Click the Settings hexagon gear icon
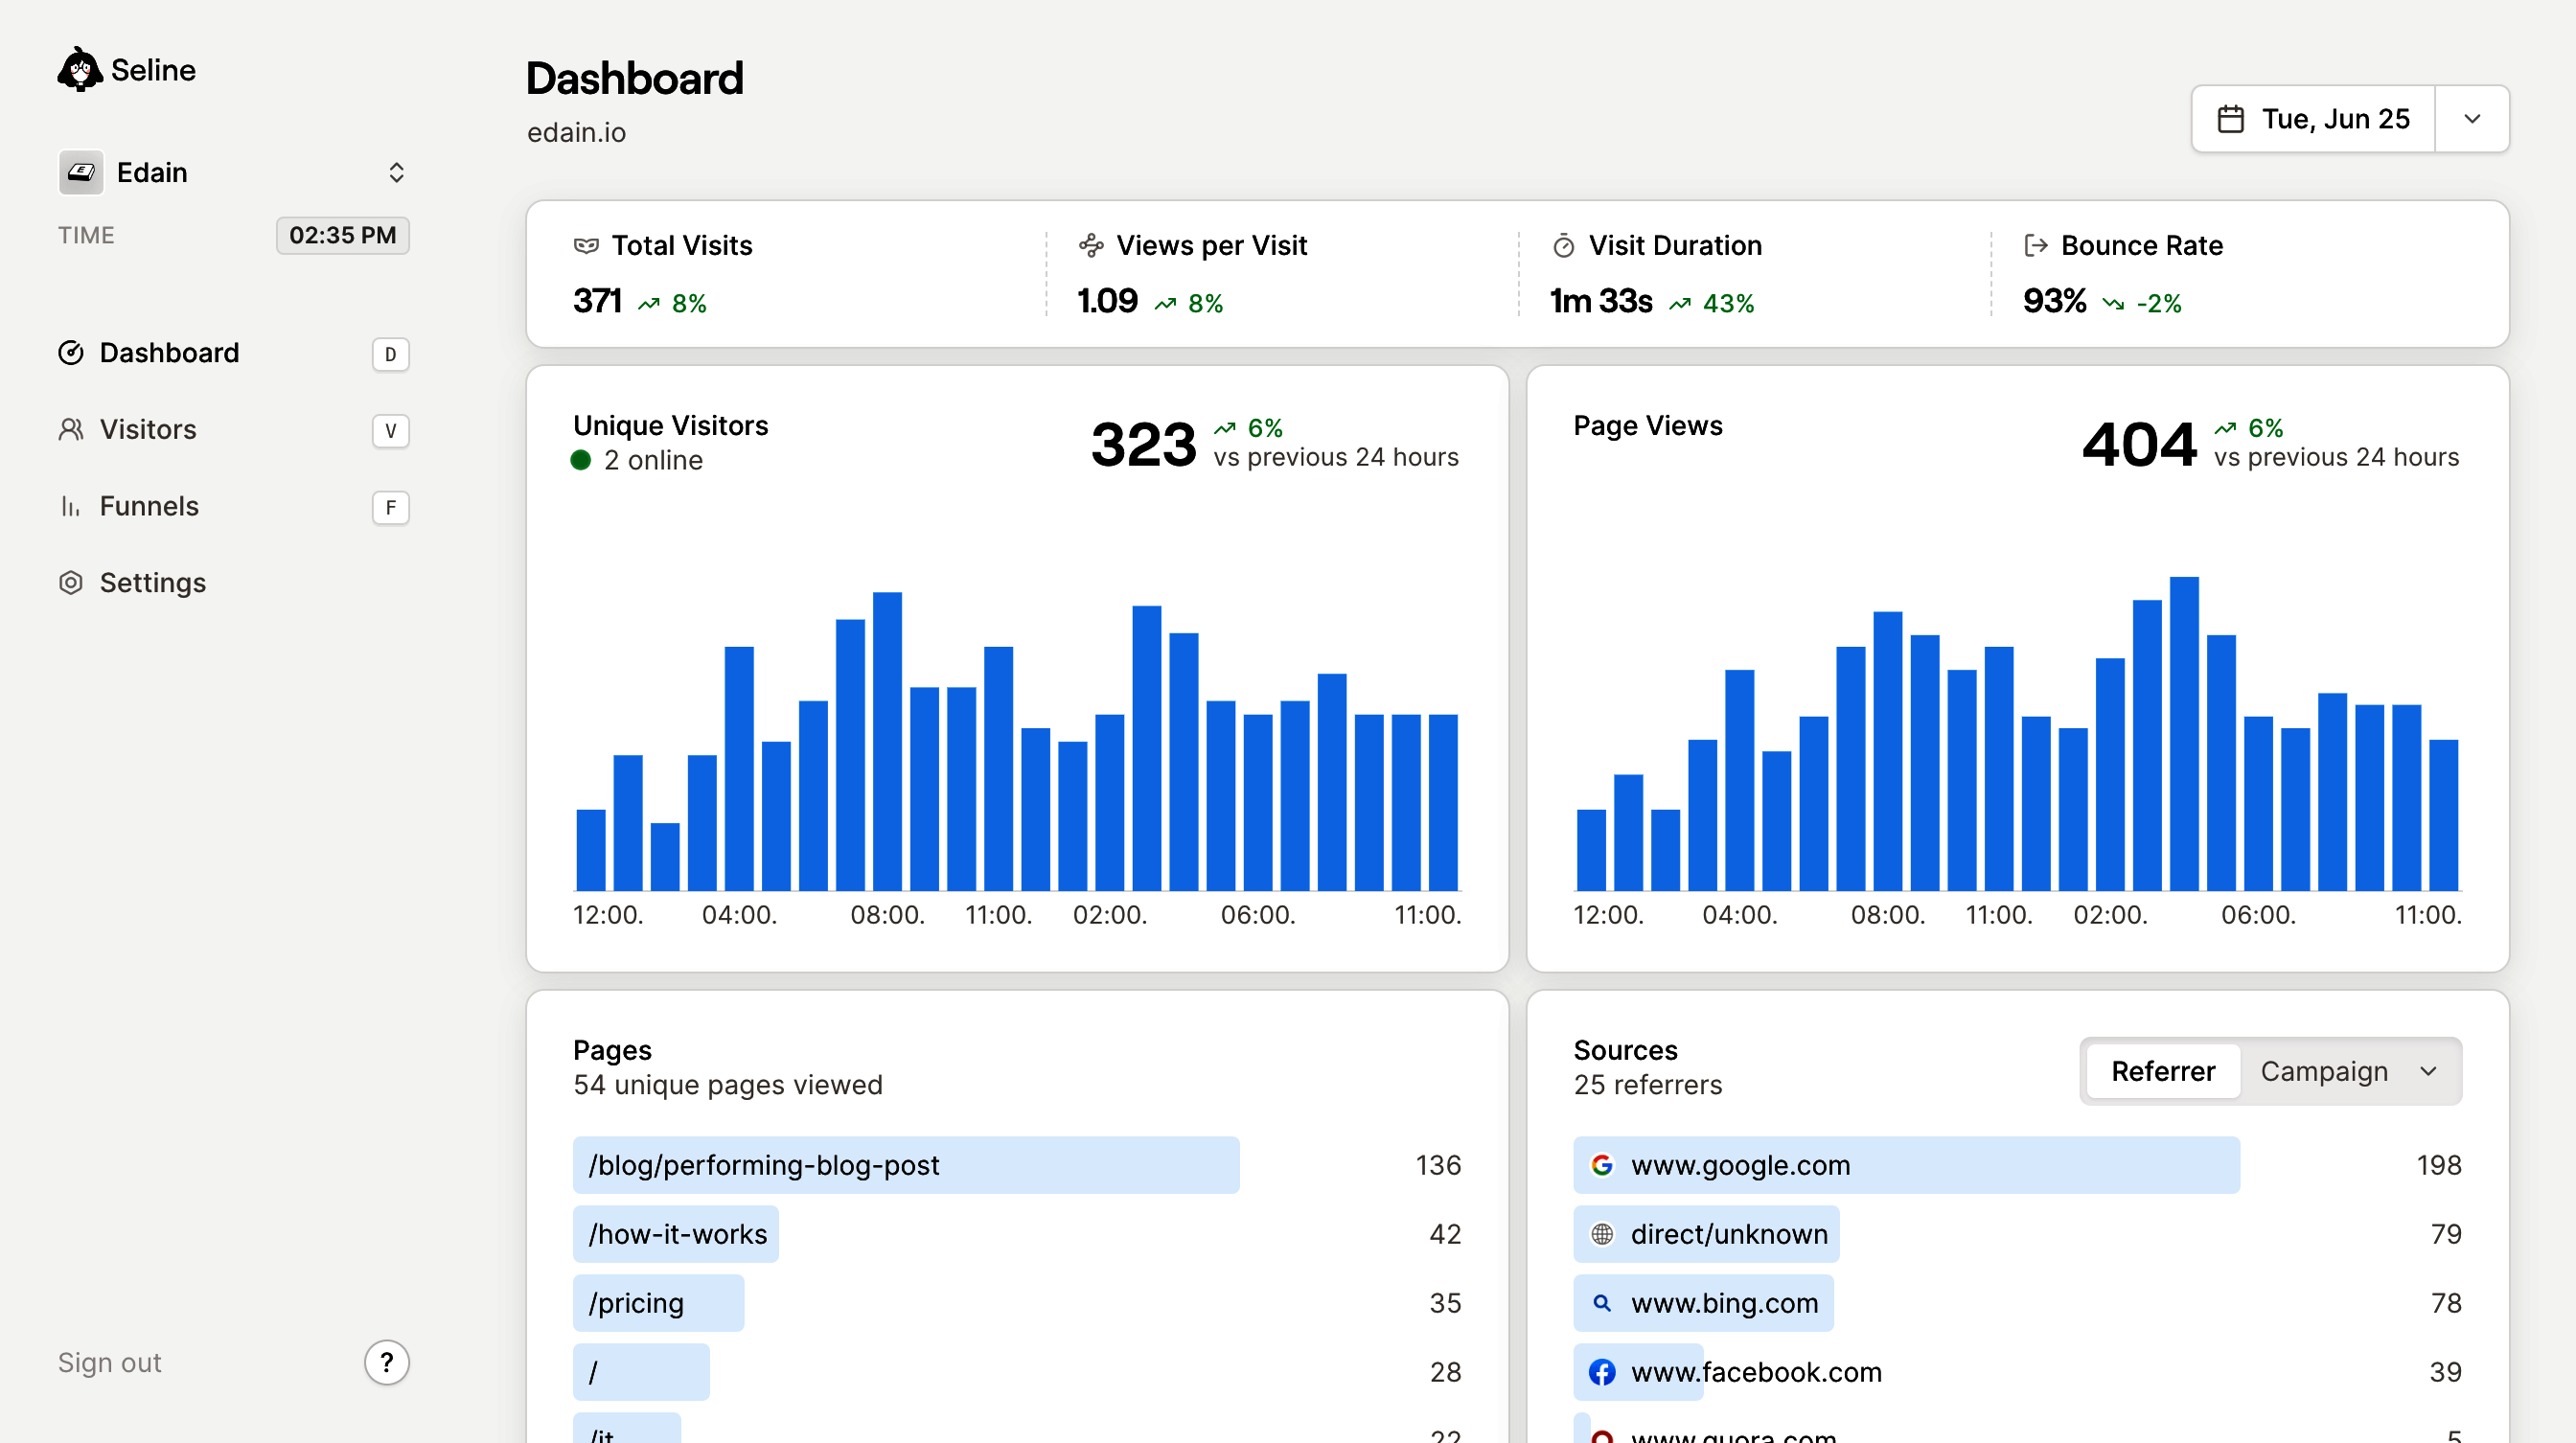 (x=71, y=583)
